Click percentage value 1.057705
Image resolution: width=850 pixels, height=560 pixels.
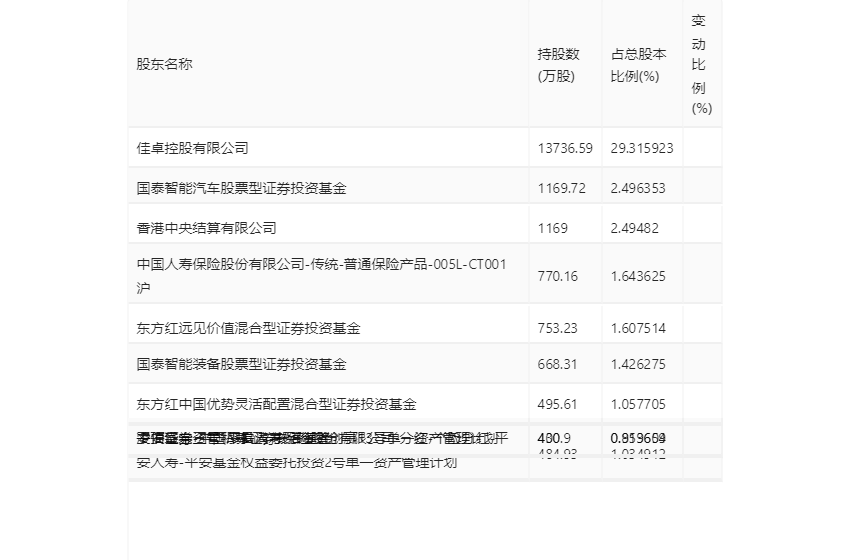[638, 404]
